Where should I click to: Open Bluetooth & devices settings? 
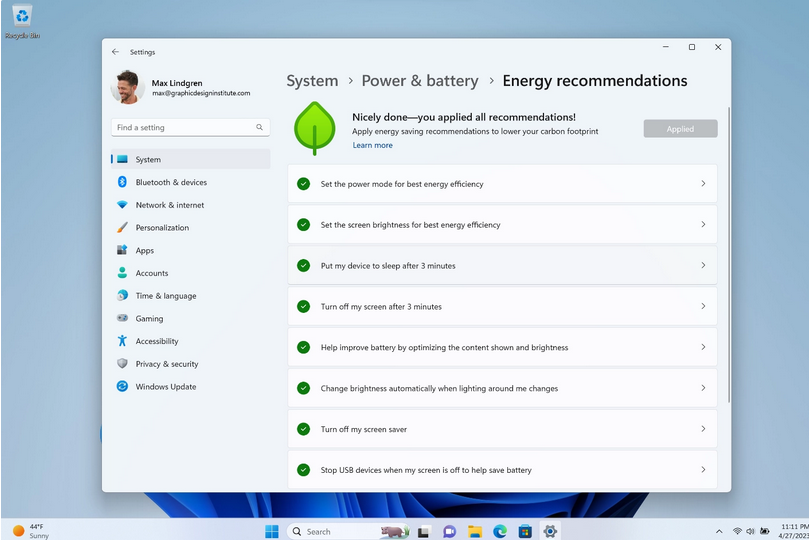190,182
